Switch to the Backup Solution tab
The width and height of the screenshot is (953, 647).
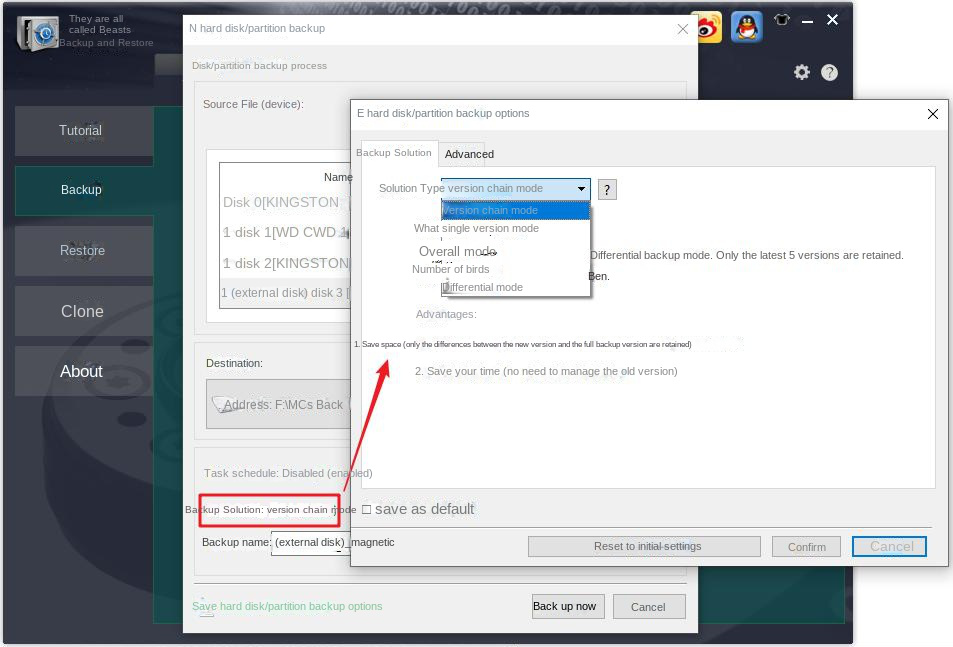click(395, 153)
